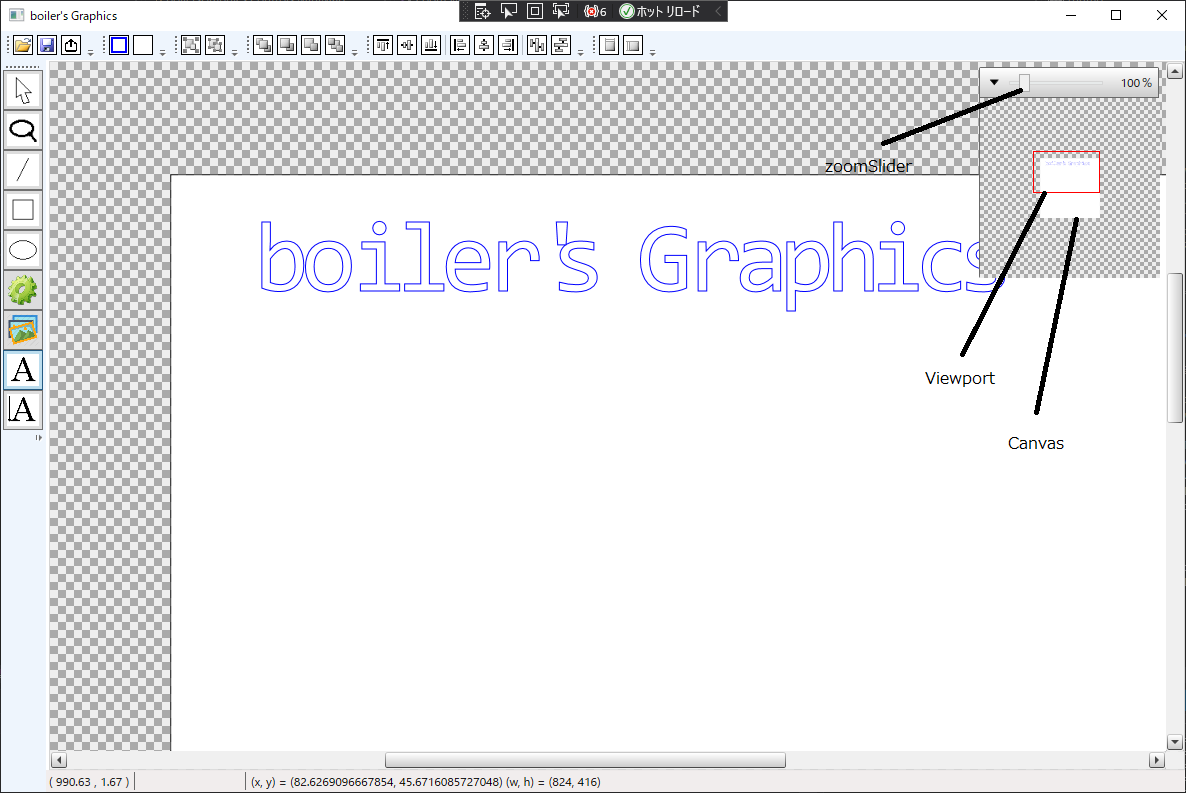Toggle the horizontal text tool A
Screen dimensions: 1186x793
pyautogui.click(x=23, y=370)
